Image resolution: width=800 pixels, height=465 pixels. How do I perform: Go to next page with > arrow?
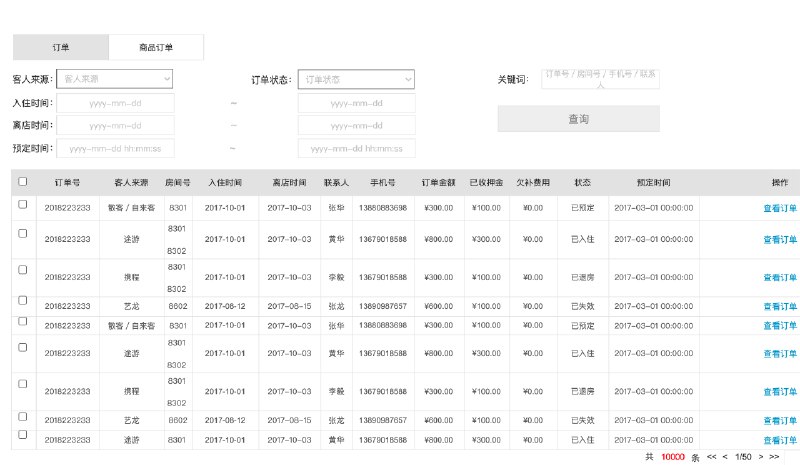click(761, 457)
